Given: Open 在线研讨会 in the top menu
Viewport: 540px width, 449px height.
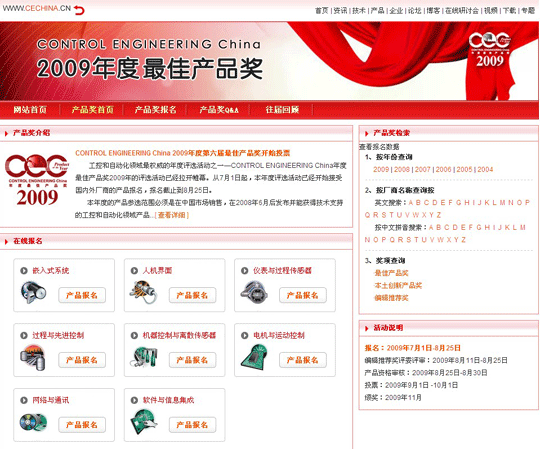Looking at the screenshot, I should tap(462, 11).
